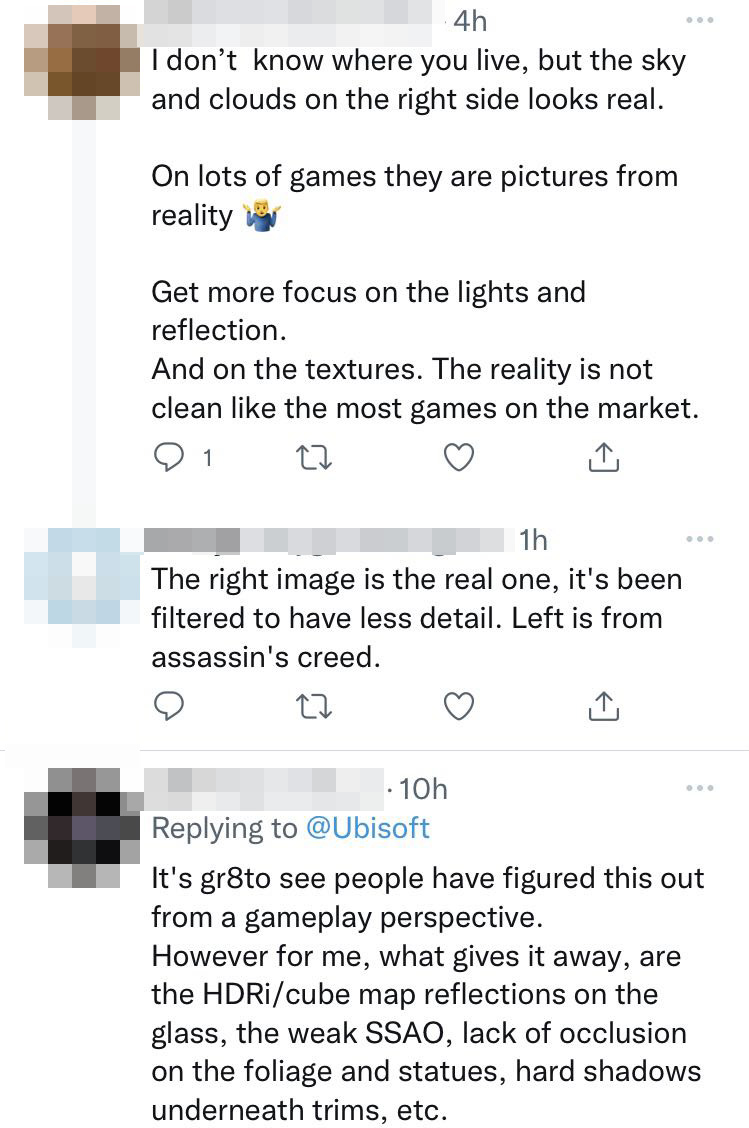This screenshot has height=1128, width=749.
Task: Click the reply count on the first tweet
Action: pos(207,459)
